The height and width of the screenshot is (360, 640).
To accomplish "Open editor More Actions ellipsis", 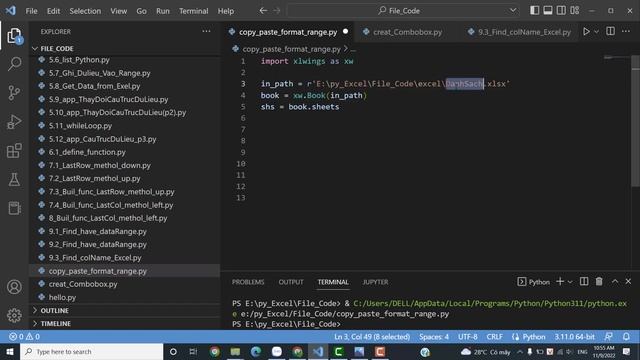I will [626, 31].
